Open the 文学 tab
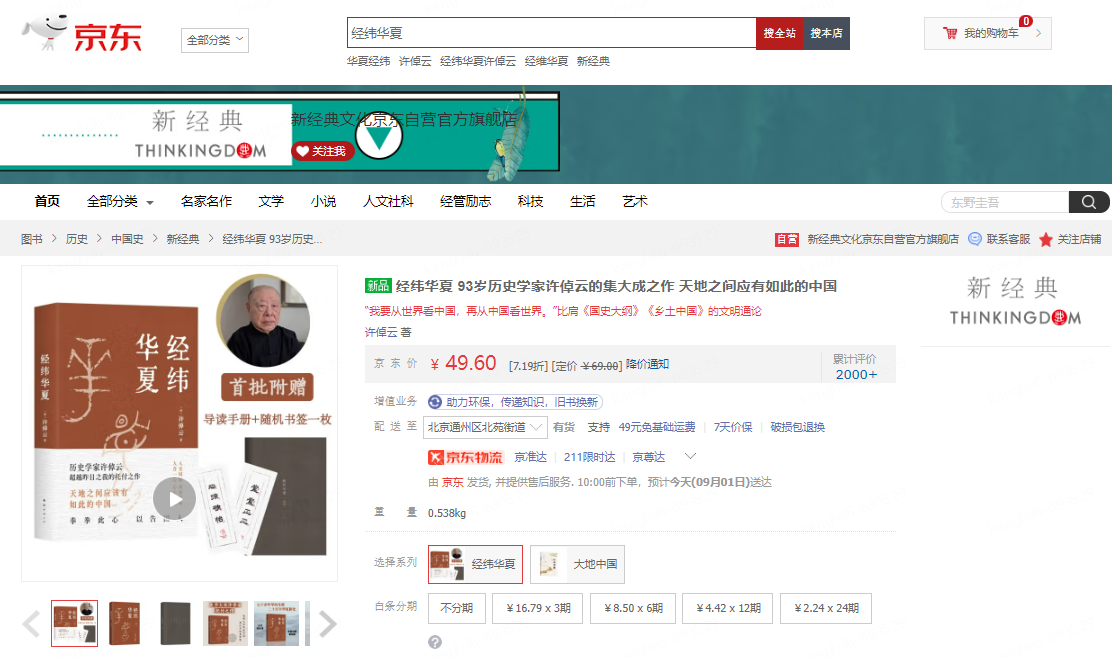The width and height of the screenshot is (1112, 658). [271, 201]
